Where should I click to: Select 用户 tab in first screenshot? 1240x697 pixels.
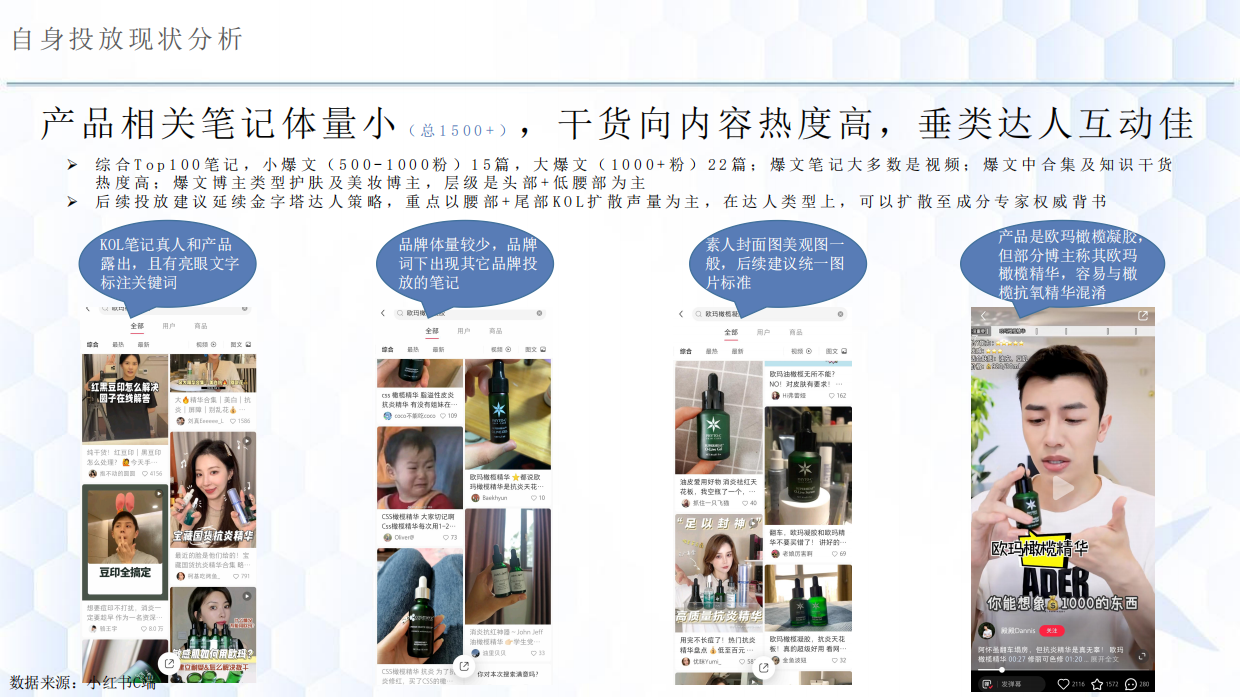tap(169, 326)
